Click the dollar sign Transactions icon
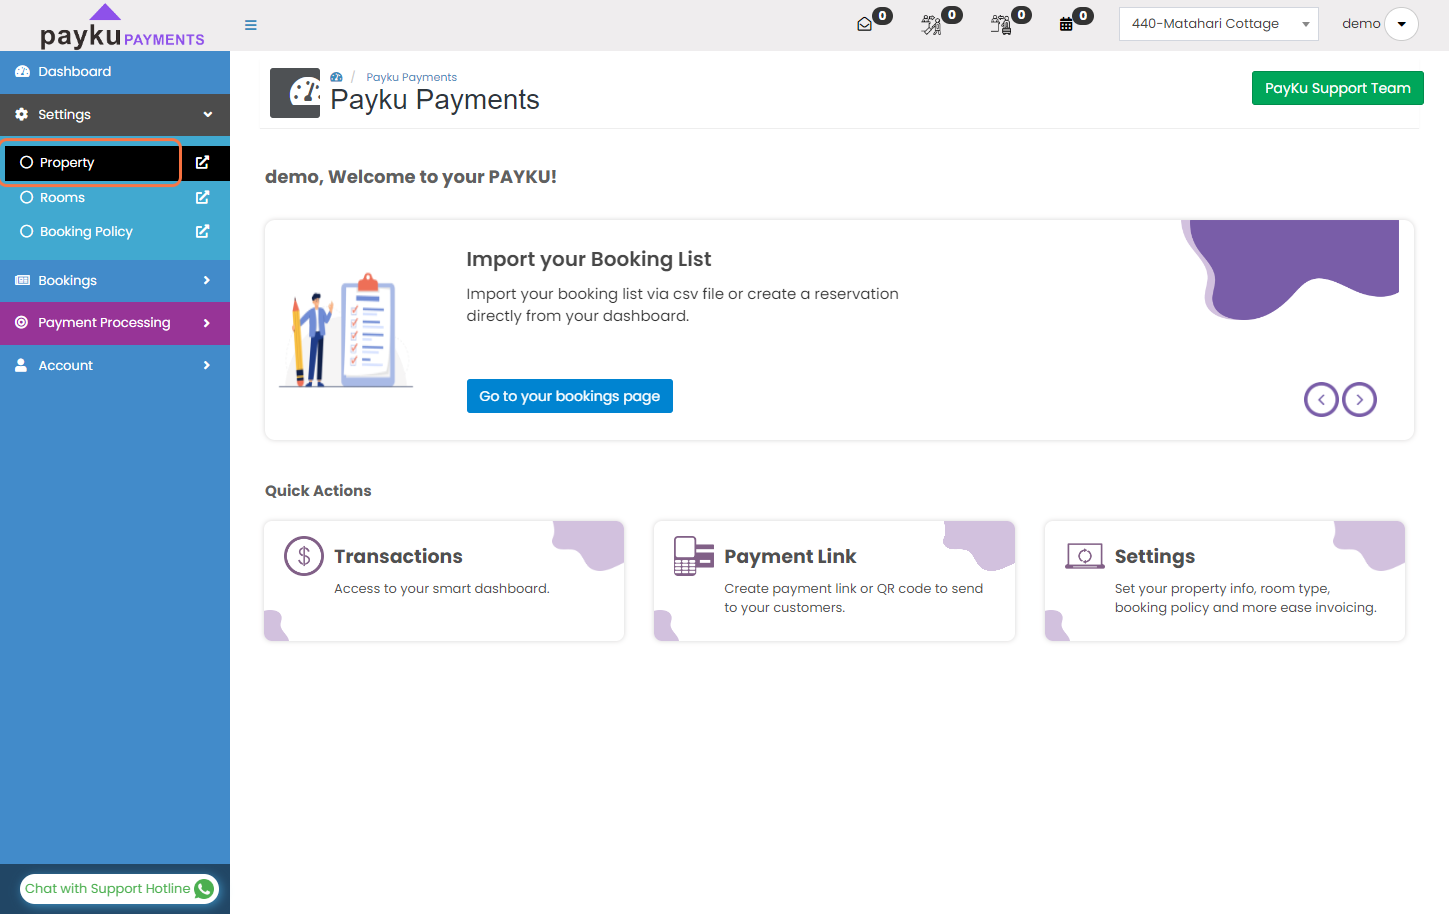Screen dimensions: 1449x914 click(304, 556)
